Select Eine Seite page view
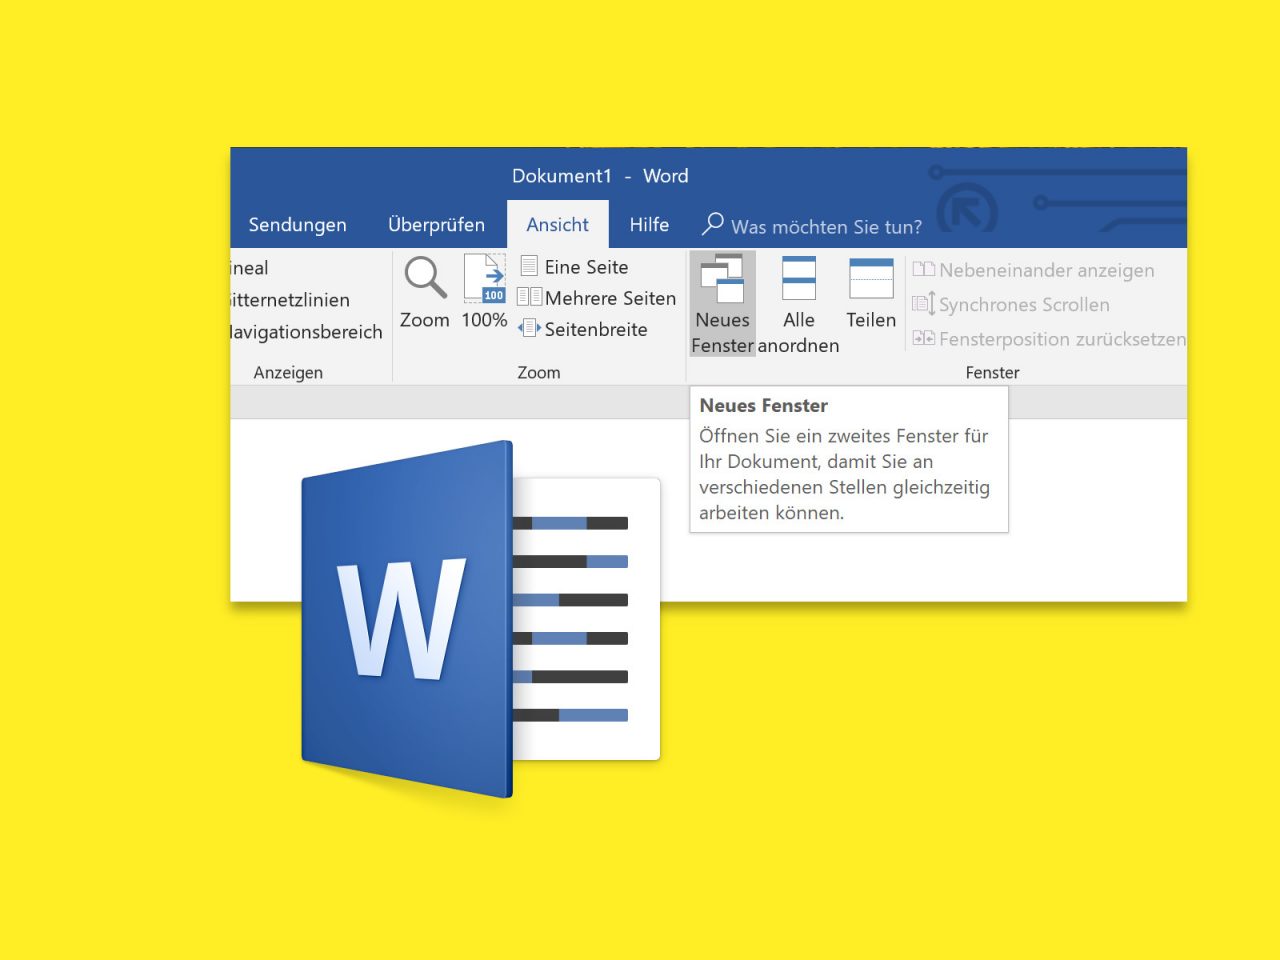The image size is (1280, 960). pos(584,267)
